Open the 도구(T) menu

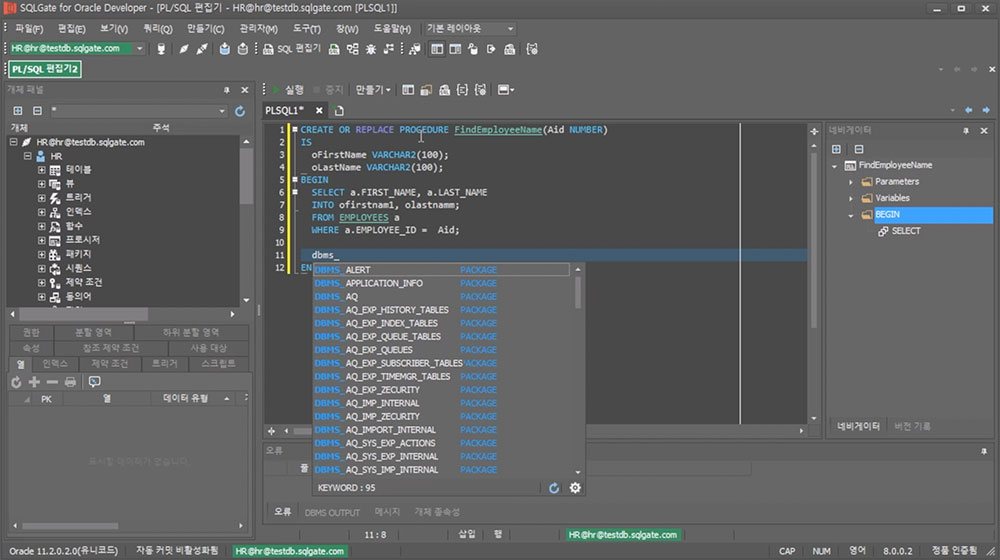point(306,29)
